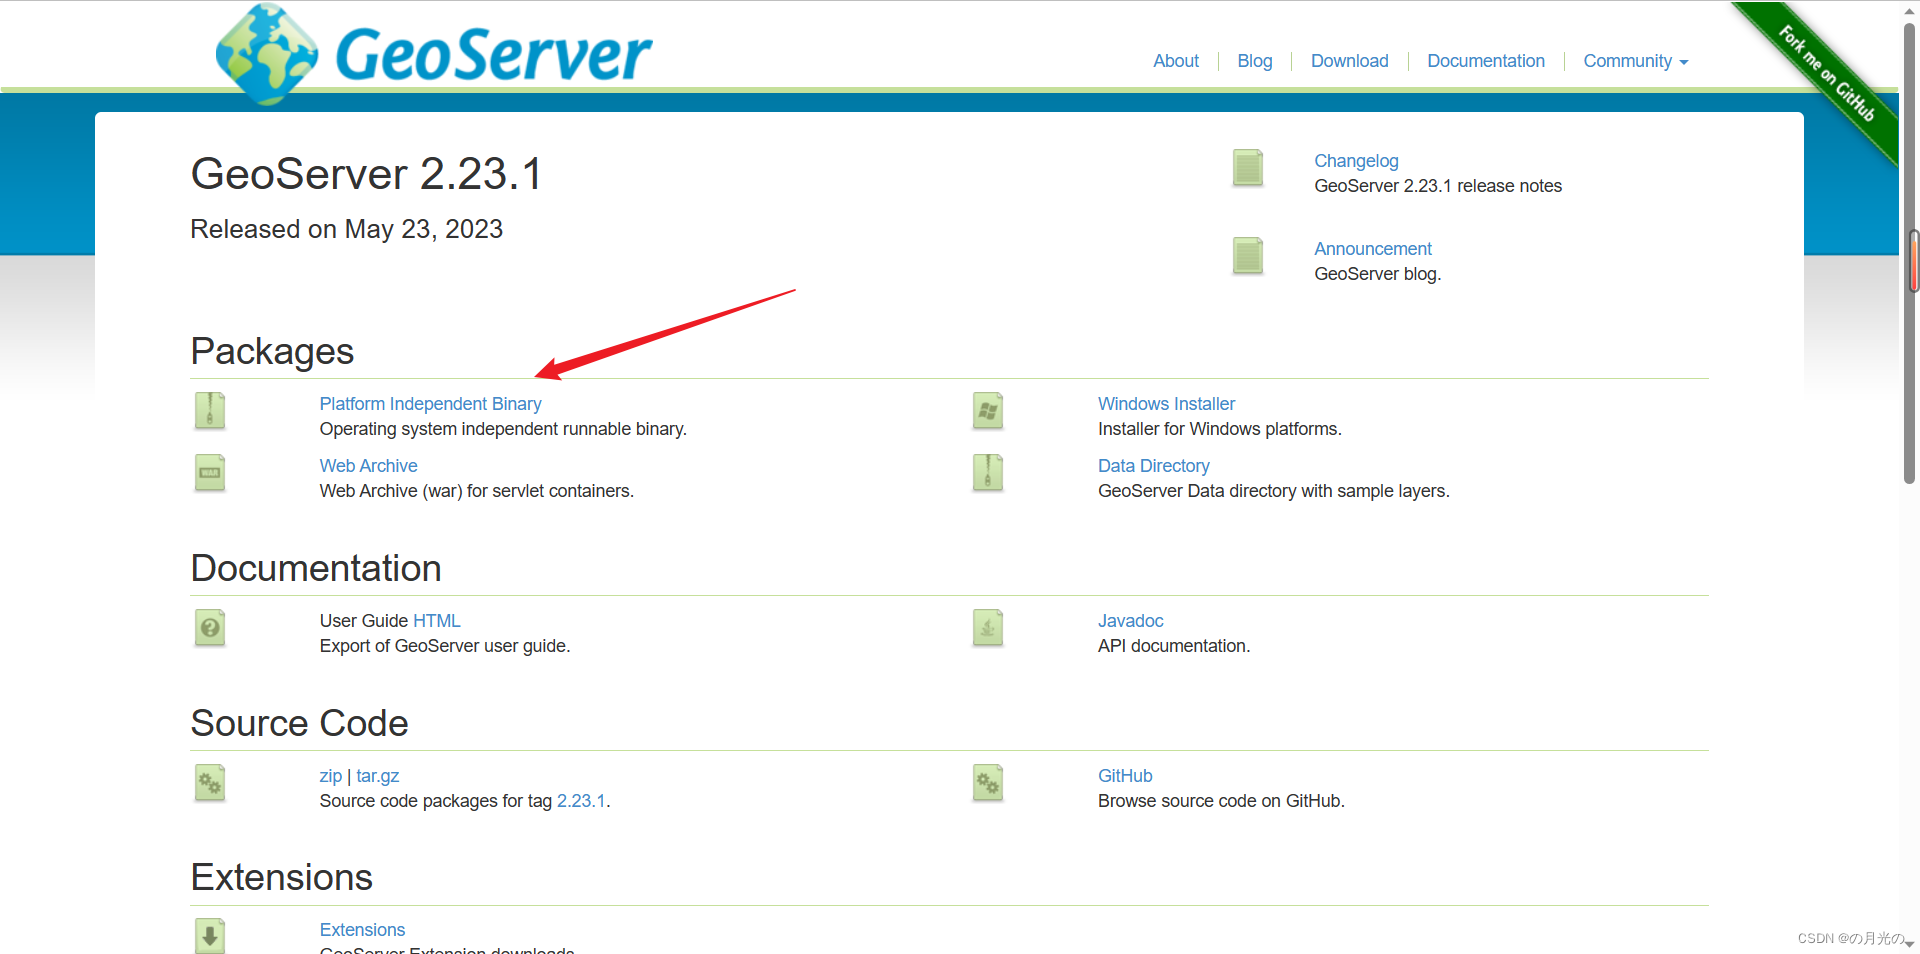
Task: Open the About page
Action: click(x=1176, y=61)
